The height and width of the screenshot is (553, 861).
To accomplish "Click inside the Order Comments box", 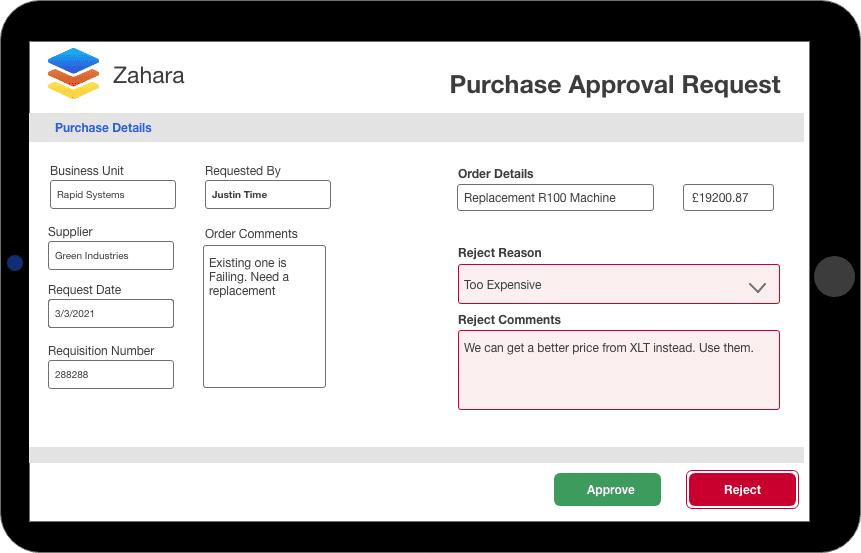I will click(264, 316).
